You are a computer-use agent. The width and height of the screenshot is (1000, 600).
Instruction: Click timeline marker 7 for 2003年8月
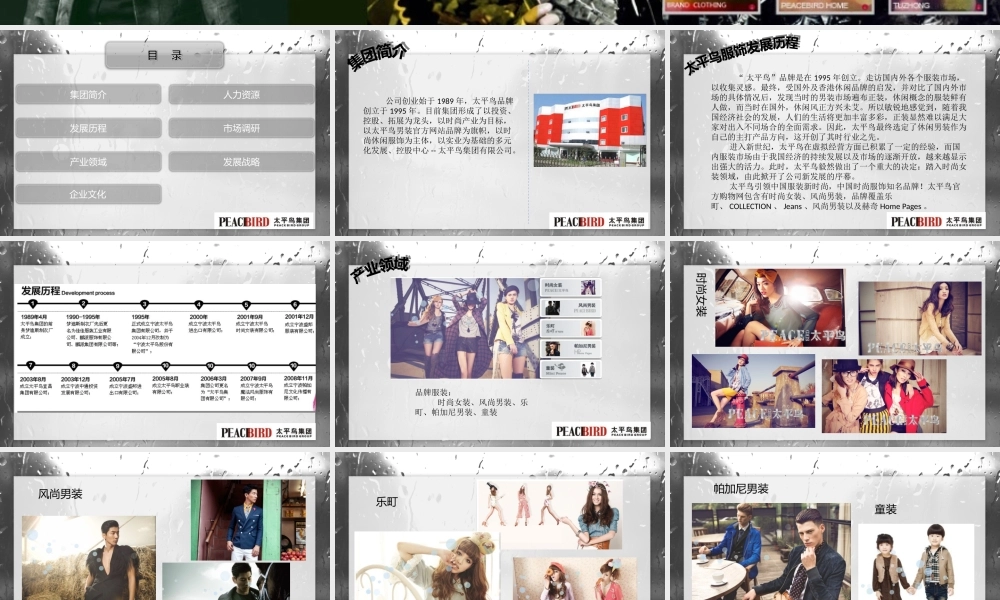(30, 365)
